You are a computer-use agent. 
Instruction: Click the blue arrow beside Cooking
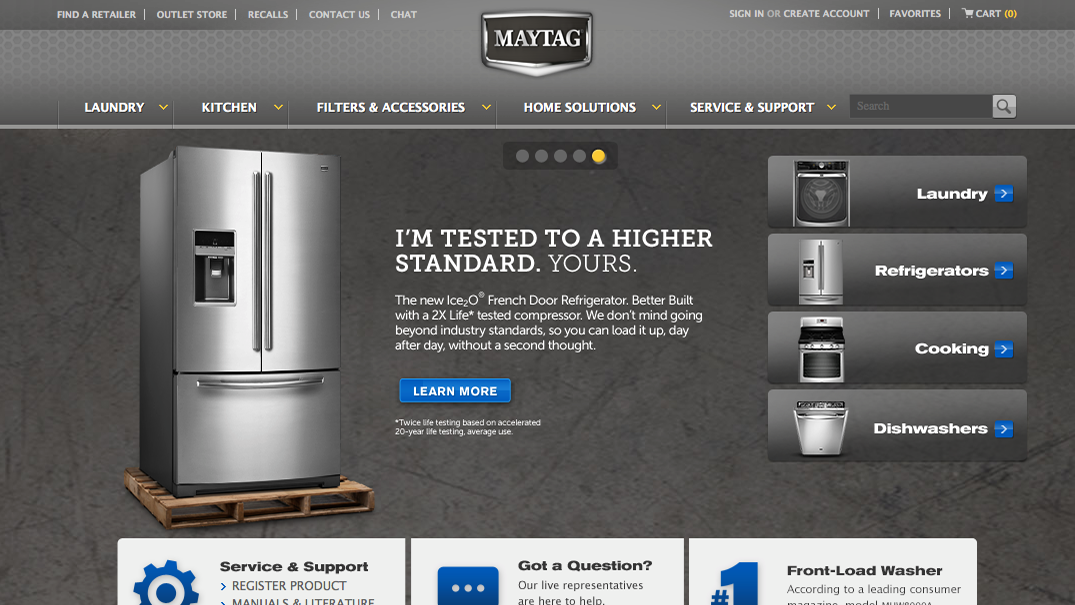coord(1004,349)
